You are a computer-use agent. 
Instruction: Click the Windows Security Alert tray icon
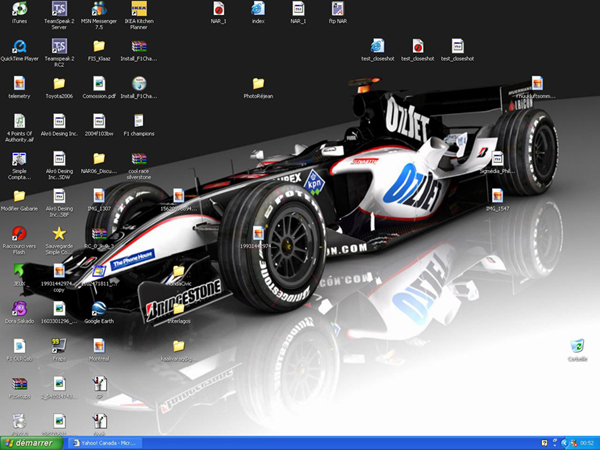(x=574, y=443)
